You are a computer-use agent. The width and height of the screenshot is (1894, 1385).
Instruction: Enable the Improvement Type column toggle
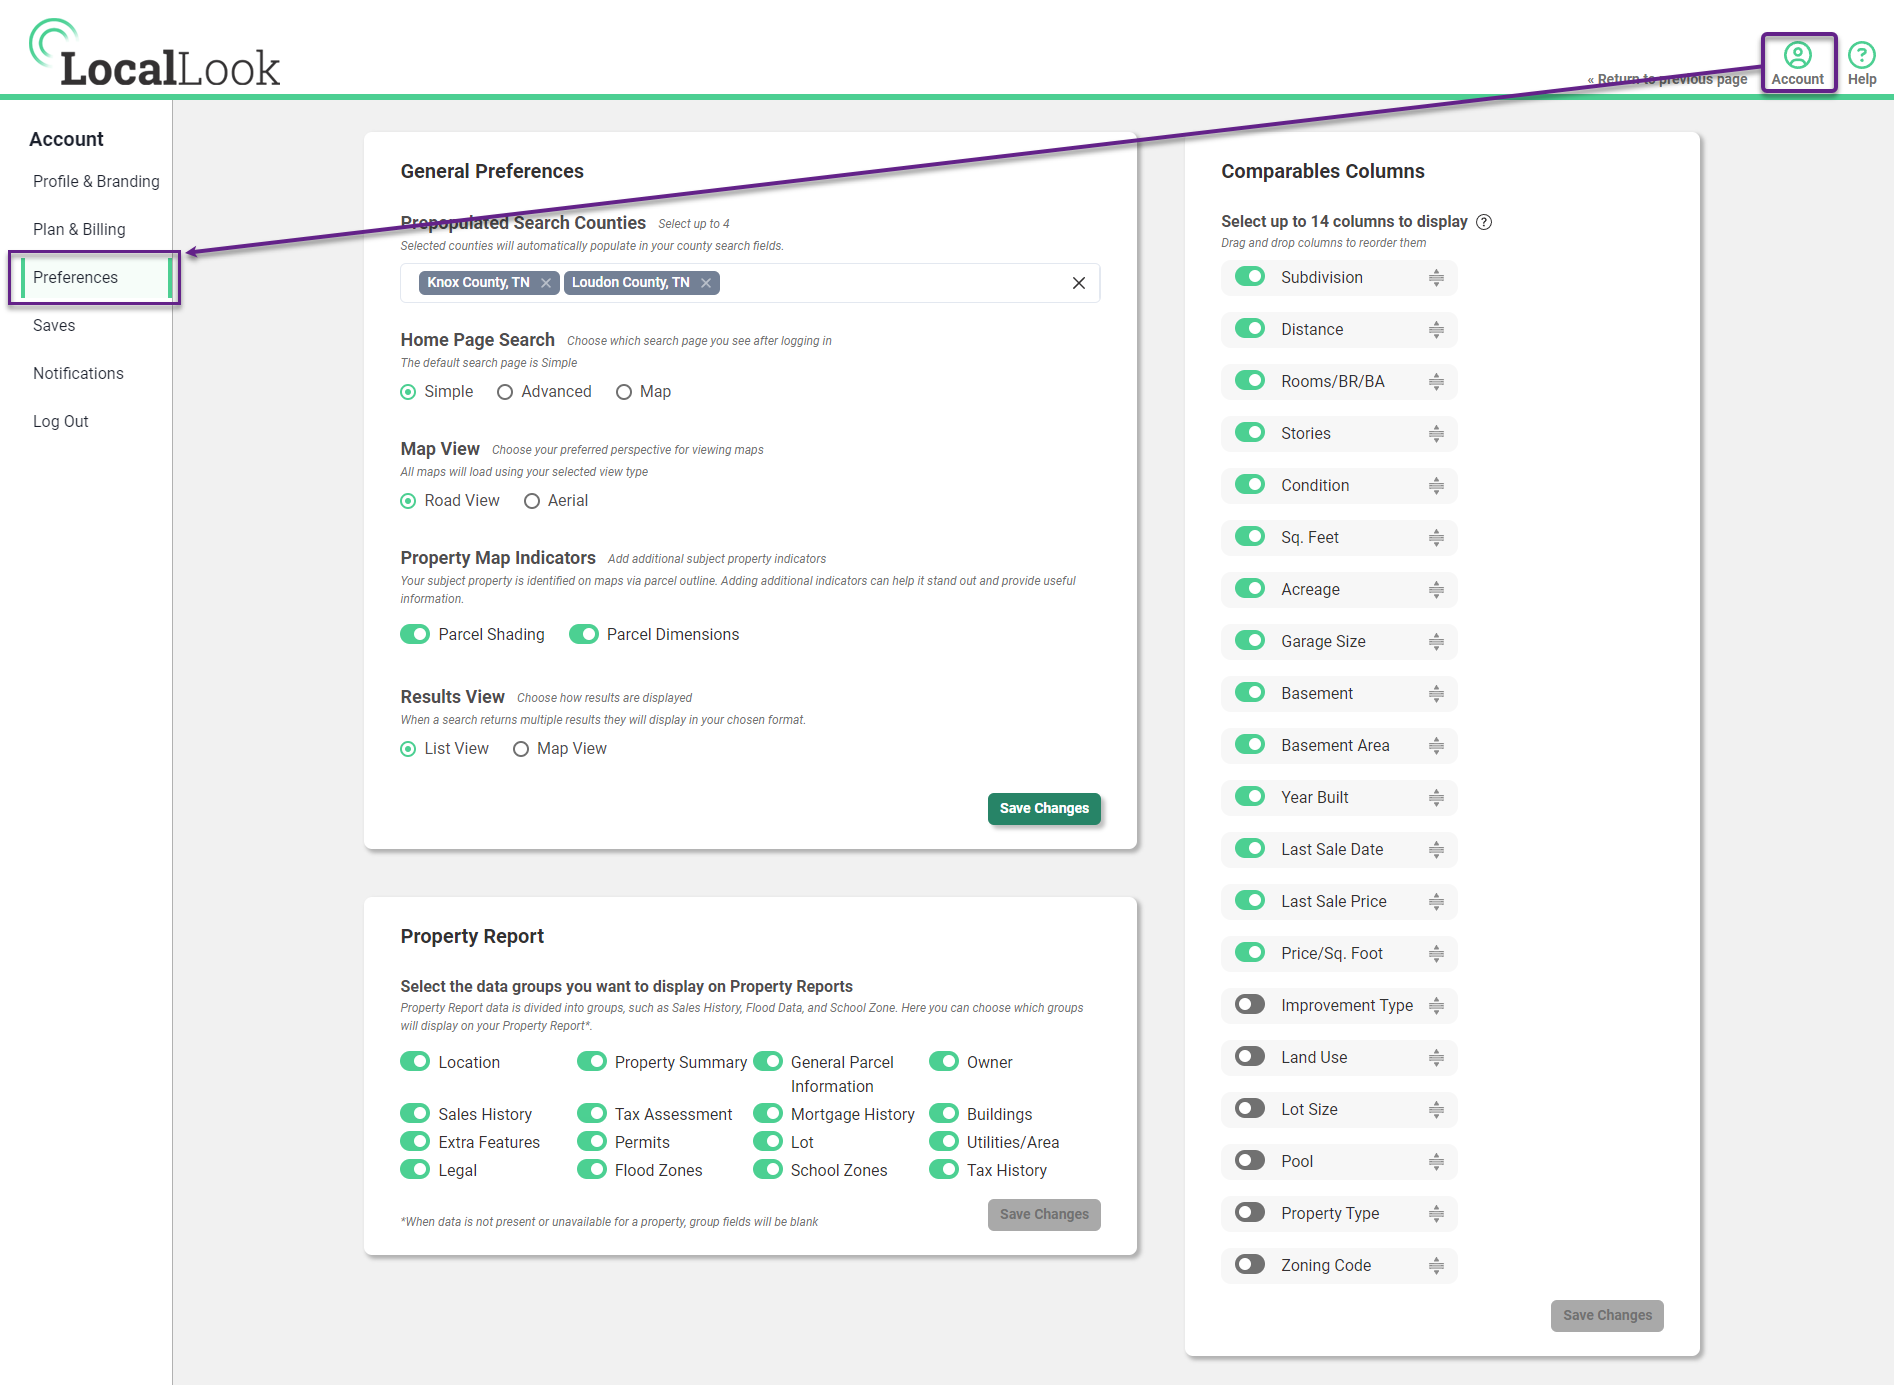[x=1249, y=1005]
